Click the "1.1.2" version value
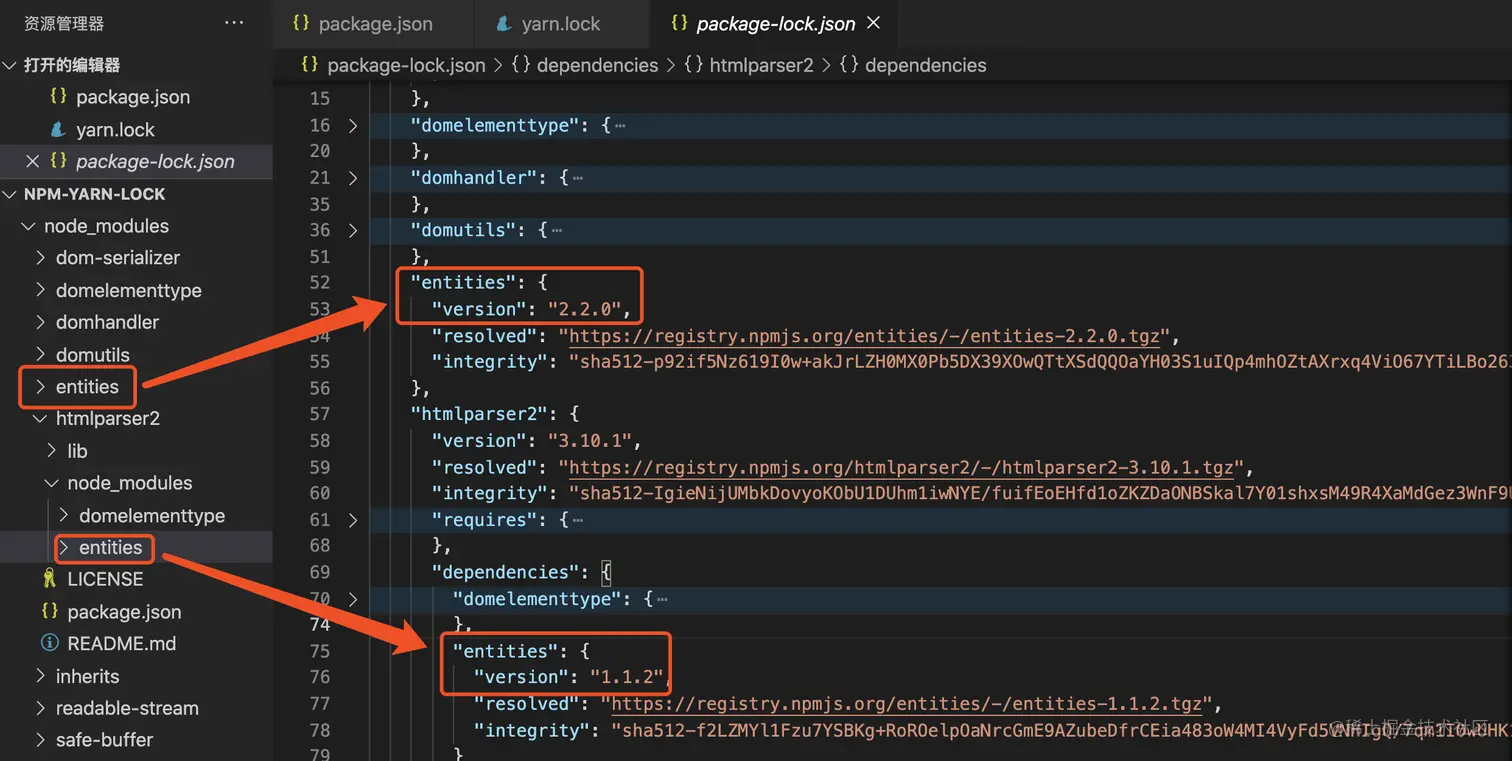Viewport: 1512px width, 761px height. 627,677
